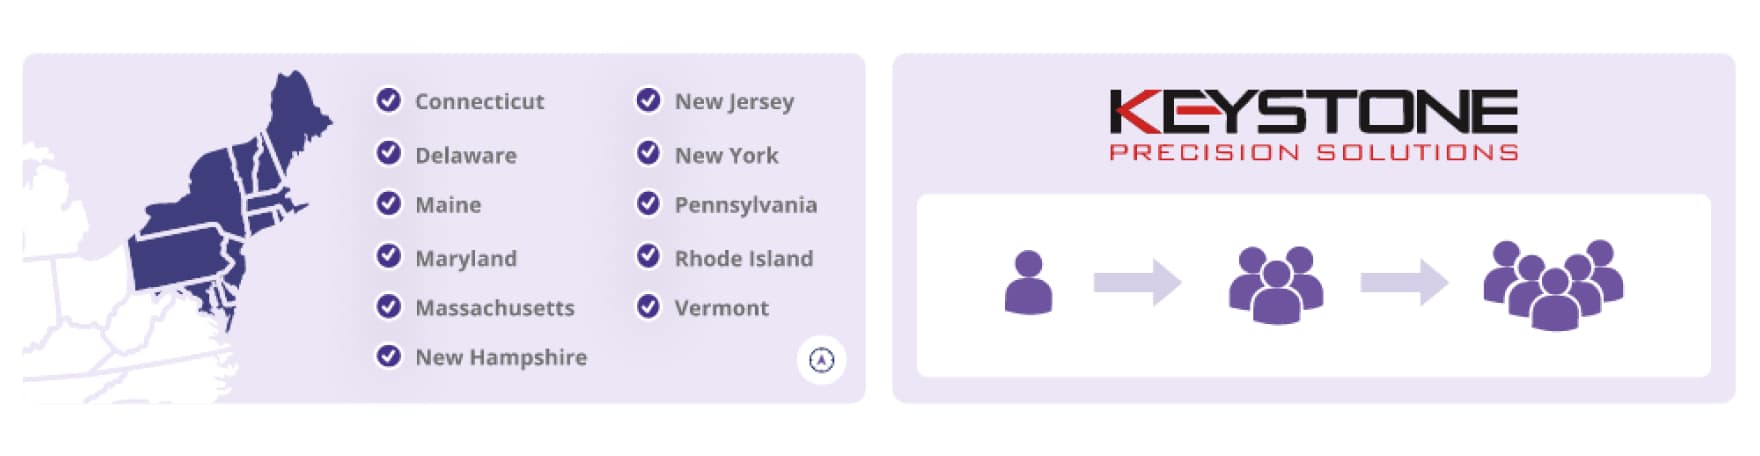The height and width of the screenshot is (456, 1760).
Task: Select the New York label
Action: [726, 155]
